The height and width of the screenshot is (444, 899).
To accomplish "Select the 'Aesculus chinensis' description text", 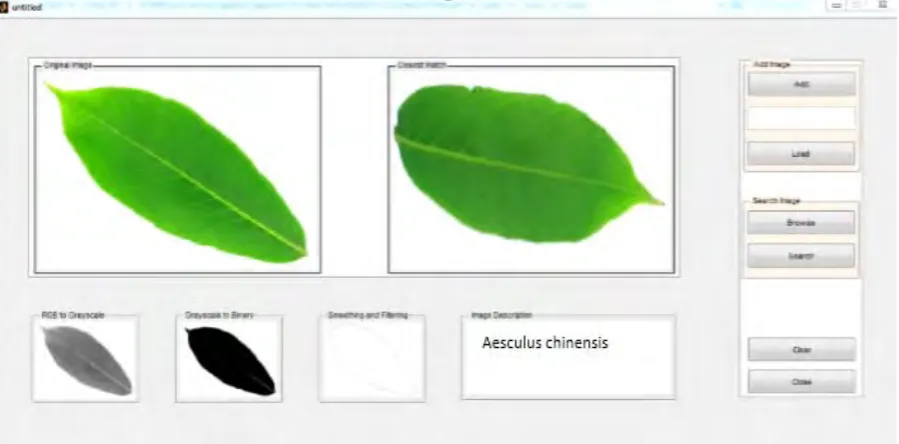I will [545, 343].
